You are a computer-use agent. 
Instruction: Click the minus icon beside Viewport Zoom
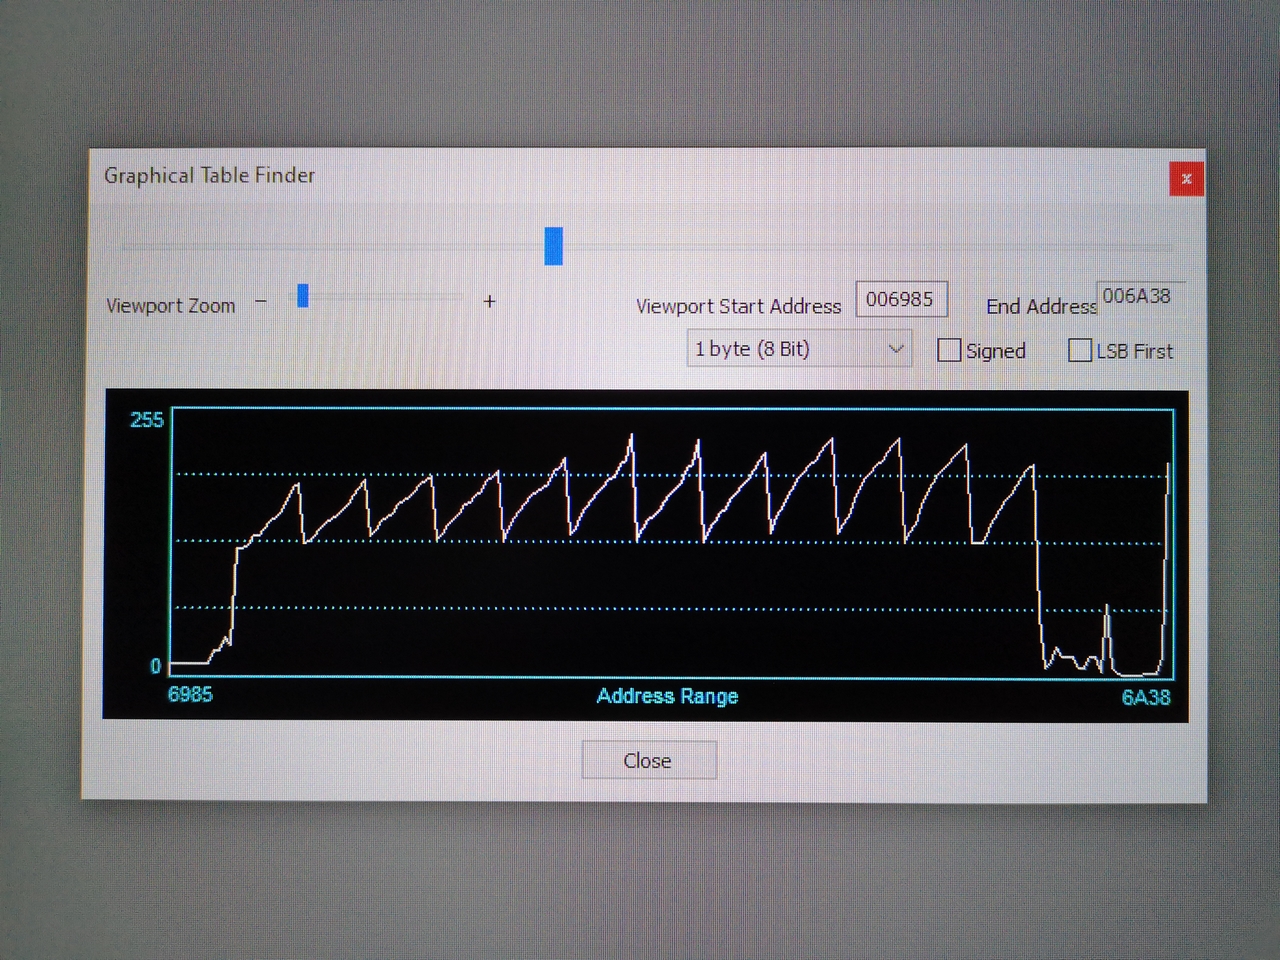click(x=261, y=301)
